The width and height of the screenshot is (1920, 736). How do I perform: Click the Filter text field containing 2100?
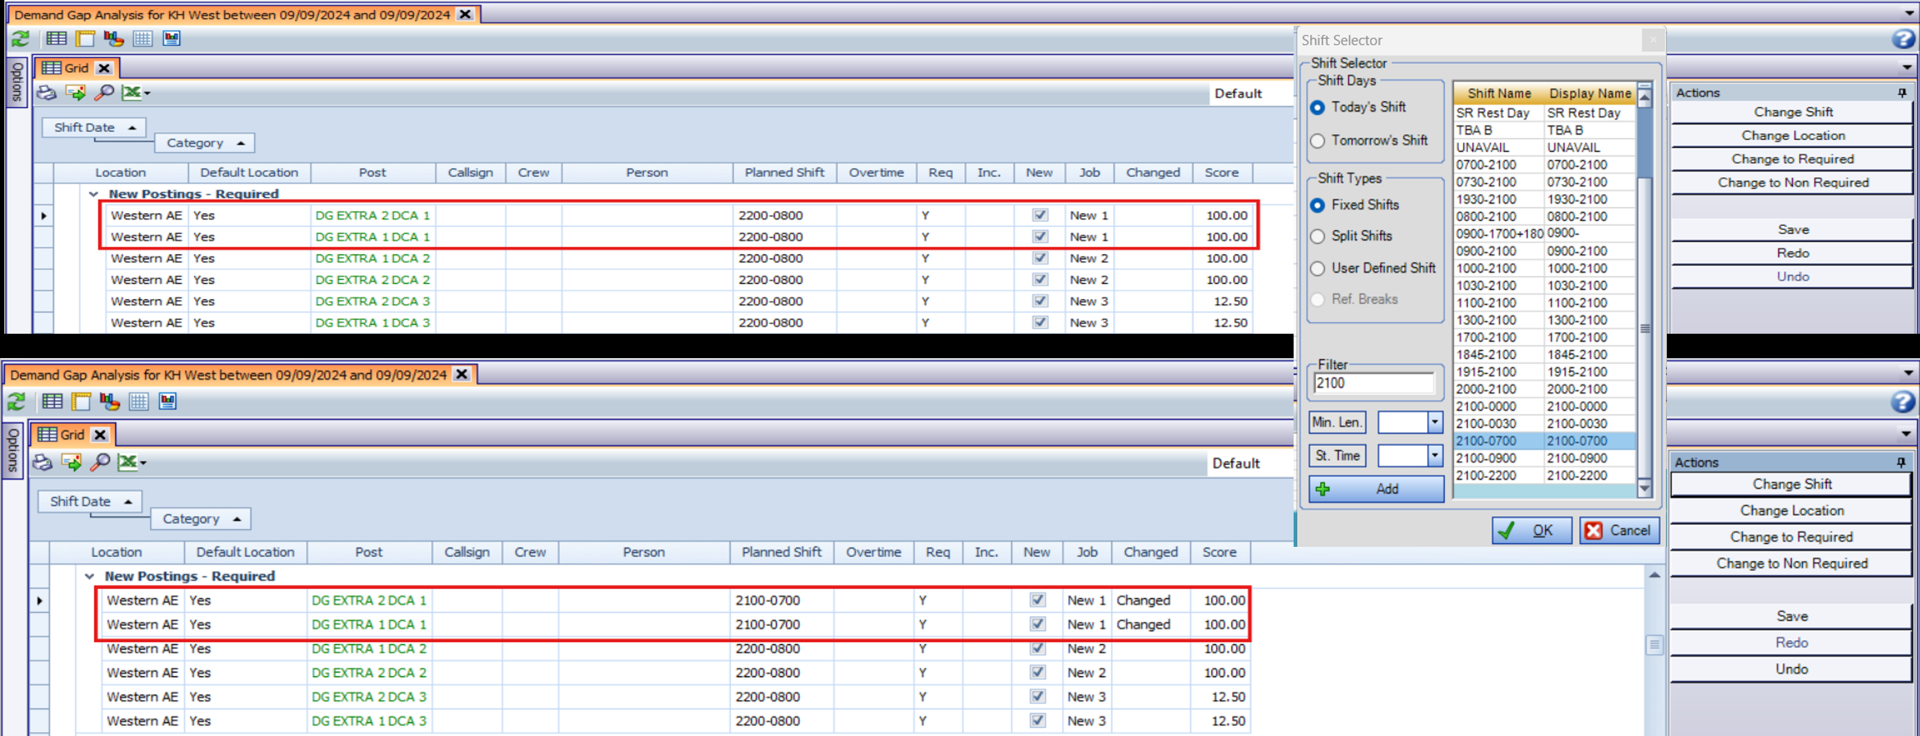tap(1374, 384)
